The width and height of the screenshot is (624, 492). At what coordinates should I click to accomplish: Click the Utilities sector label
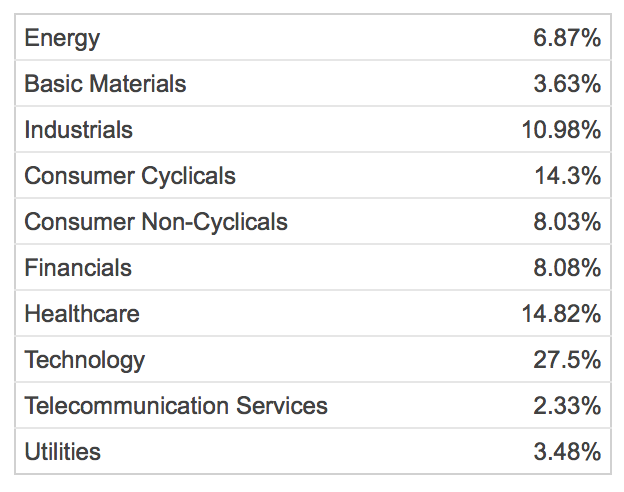point(62,451)
